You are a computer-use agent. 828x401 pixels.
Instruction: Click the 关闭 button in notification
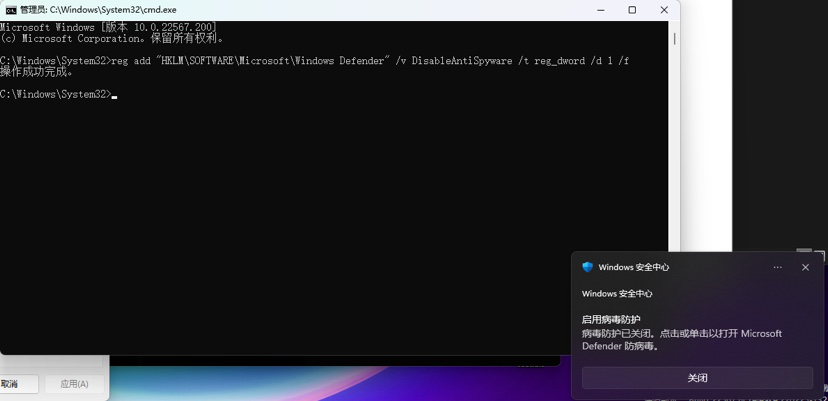697,378
